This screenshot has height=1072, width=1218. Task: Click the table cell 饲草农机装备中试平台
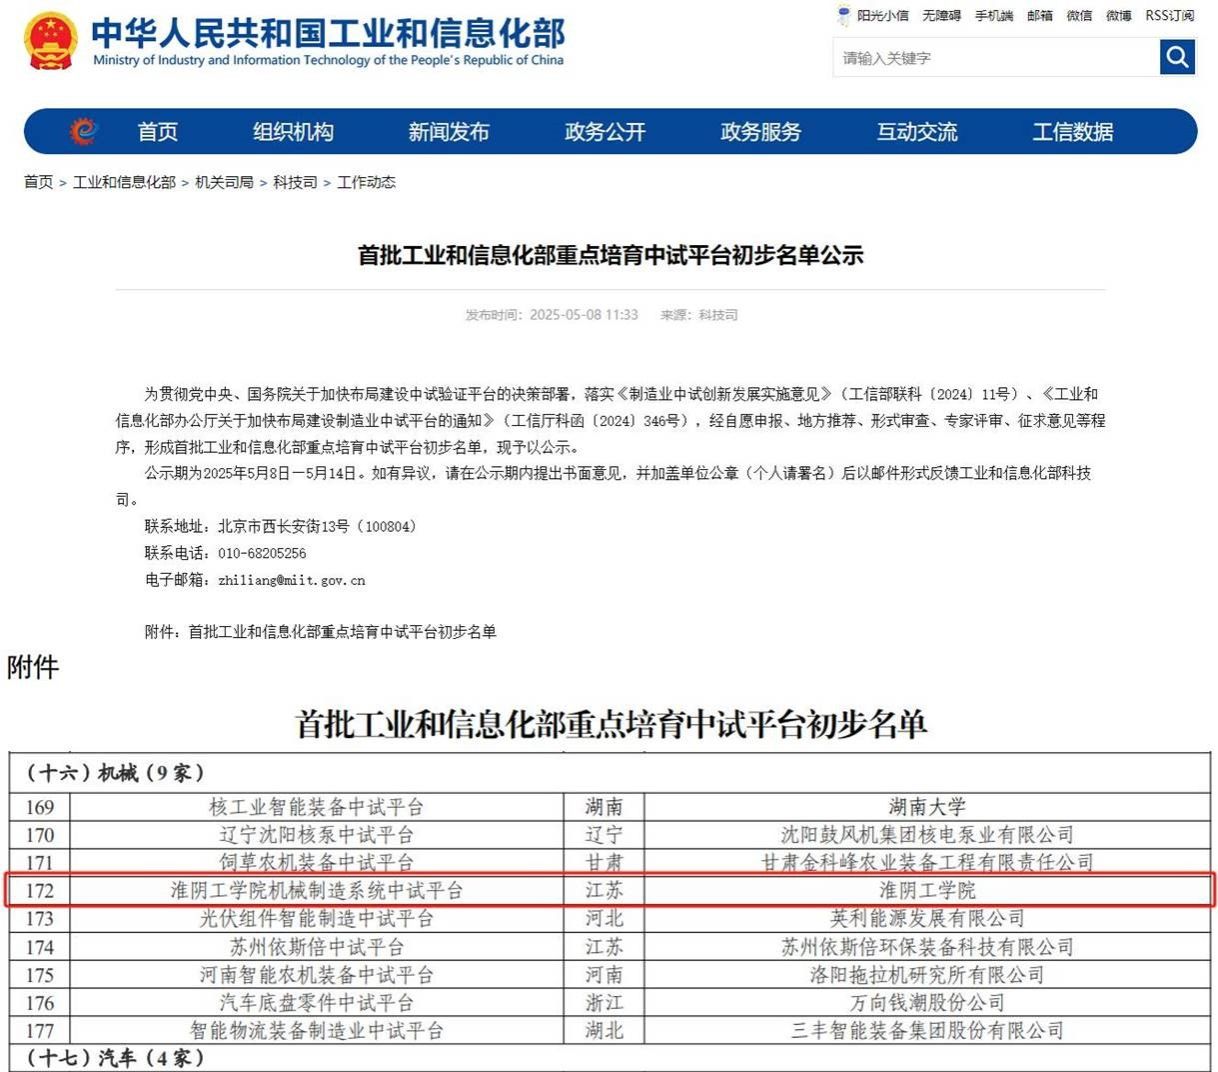coord(316,862)
